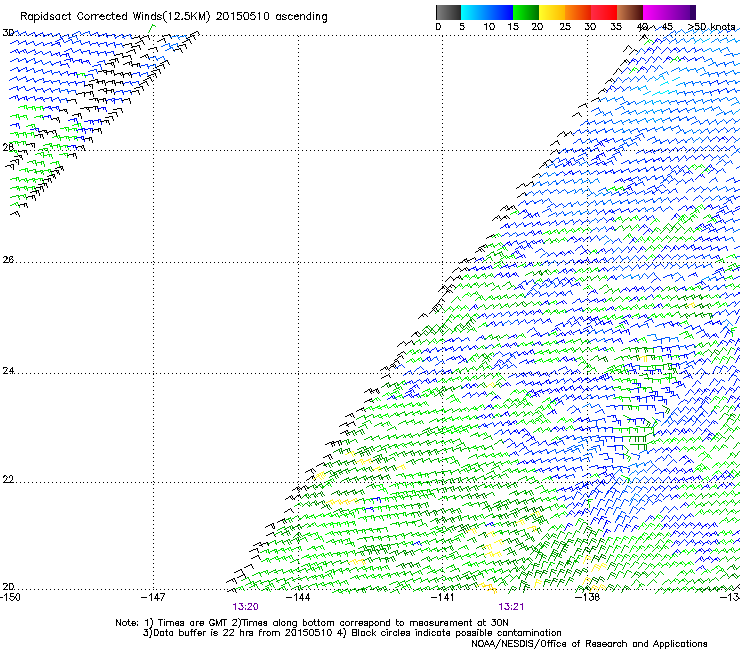740x650 pixels.
Task: Click the NOAA/NESDIS credit text
Action: click(x=589, y=644)
